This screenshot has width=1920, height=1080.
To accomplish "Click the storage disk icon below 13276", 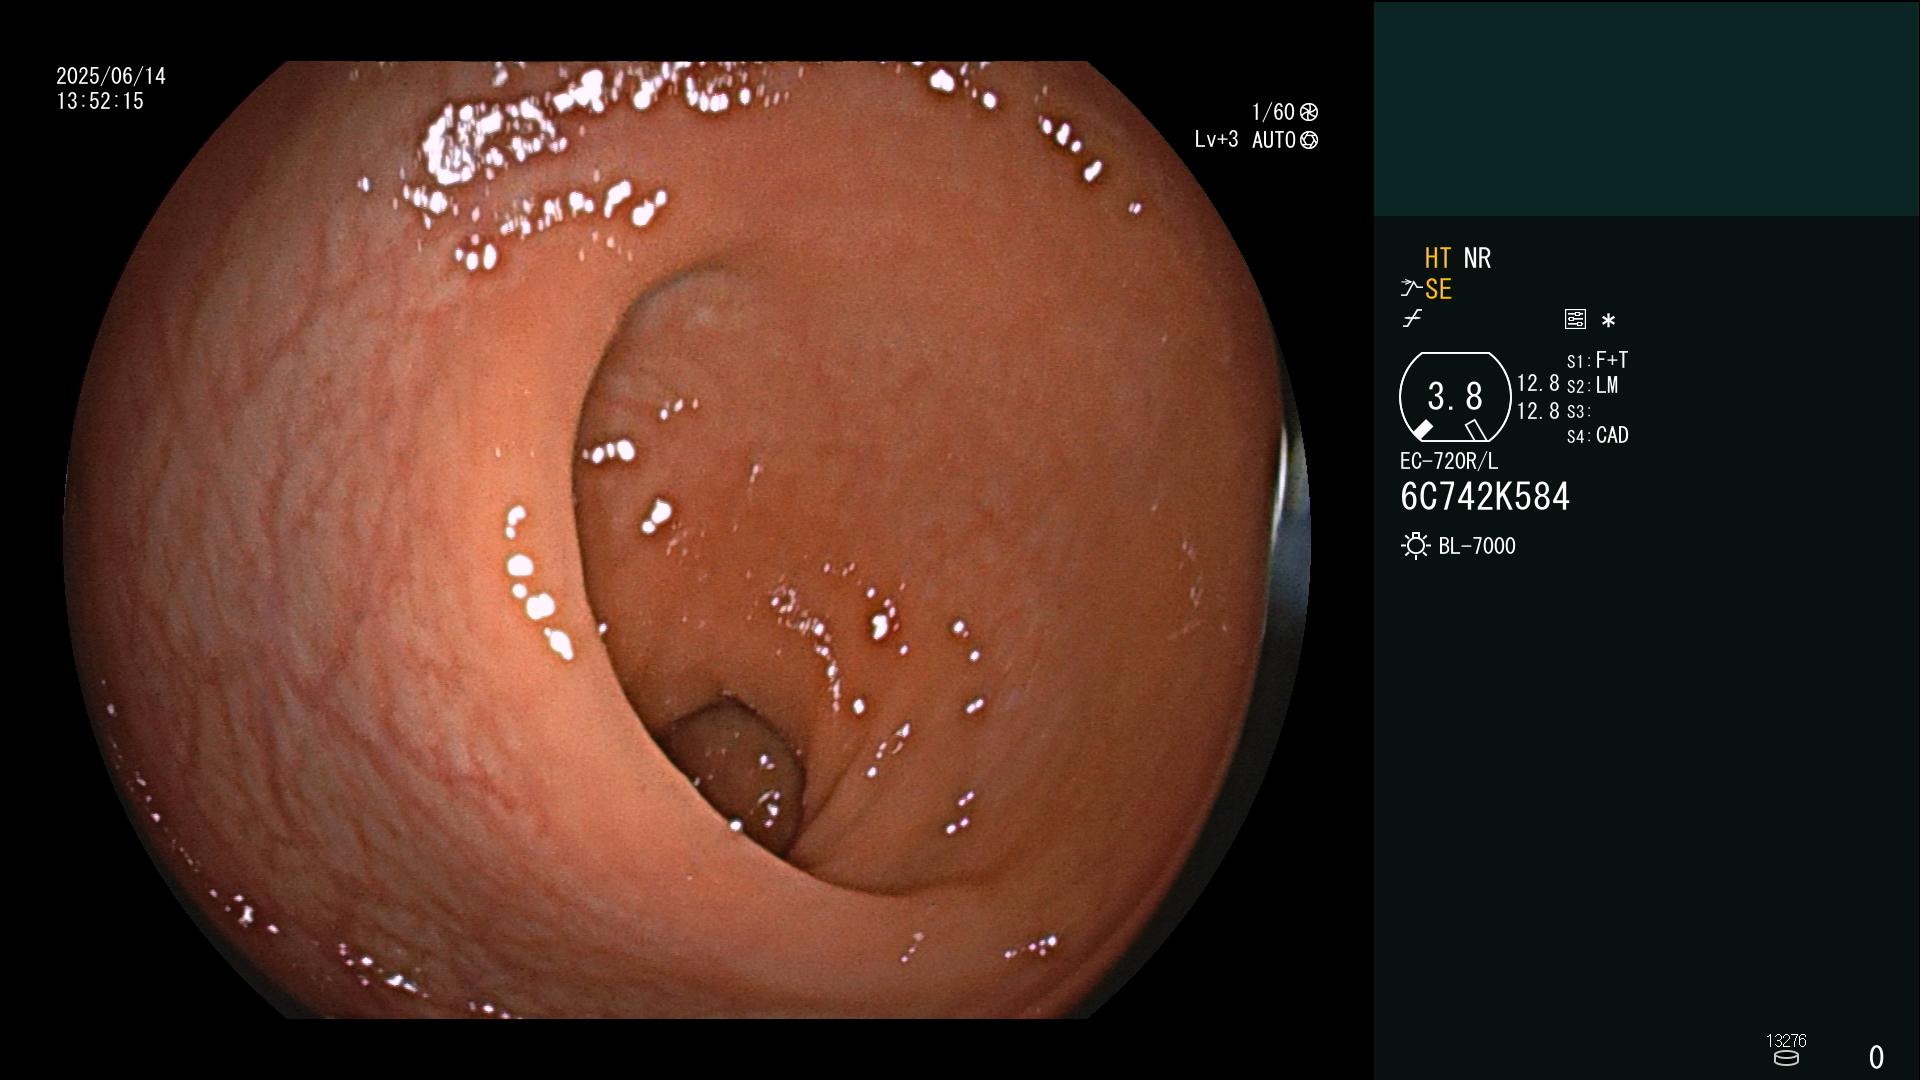I will click(x=1786, y=1058).
